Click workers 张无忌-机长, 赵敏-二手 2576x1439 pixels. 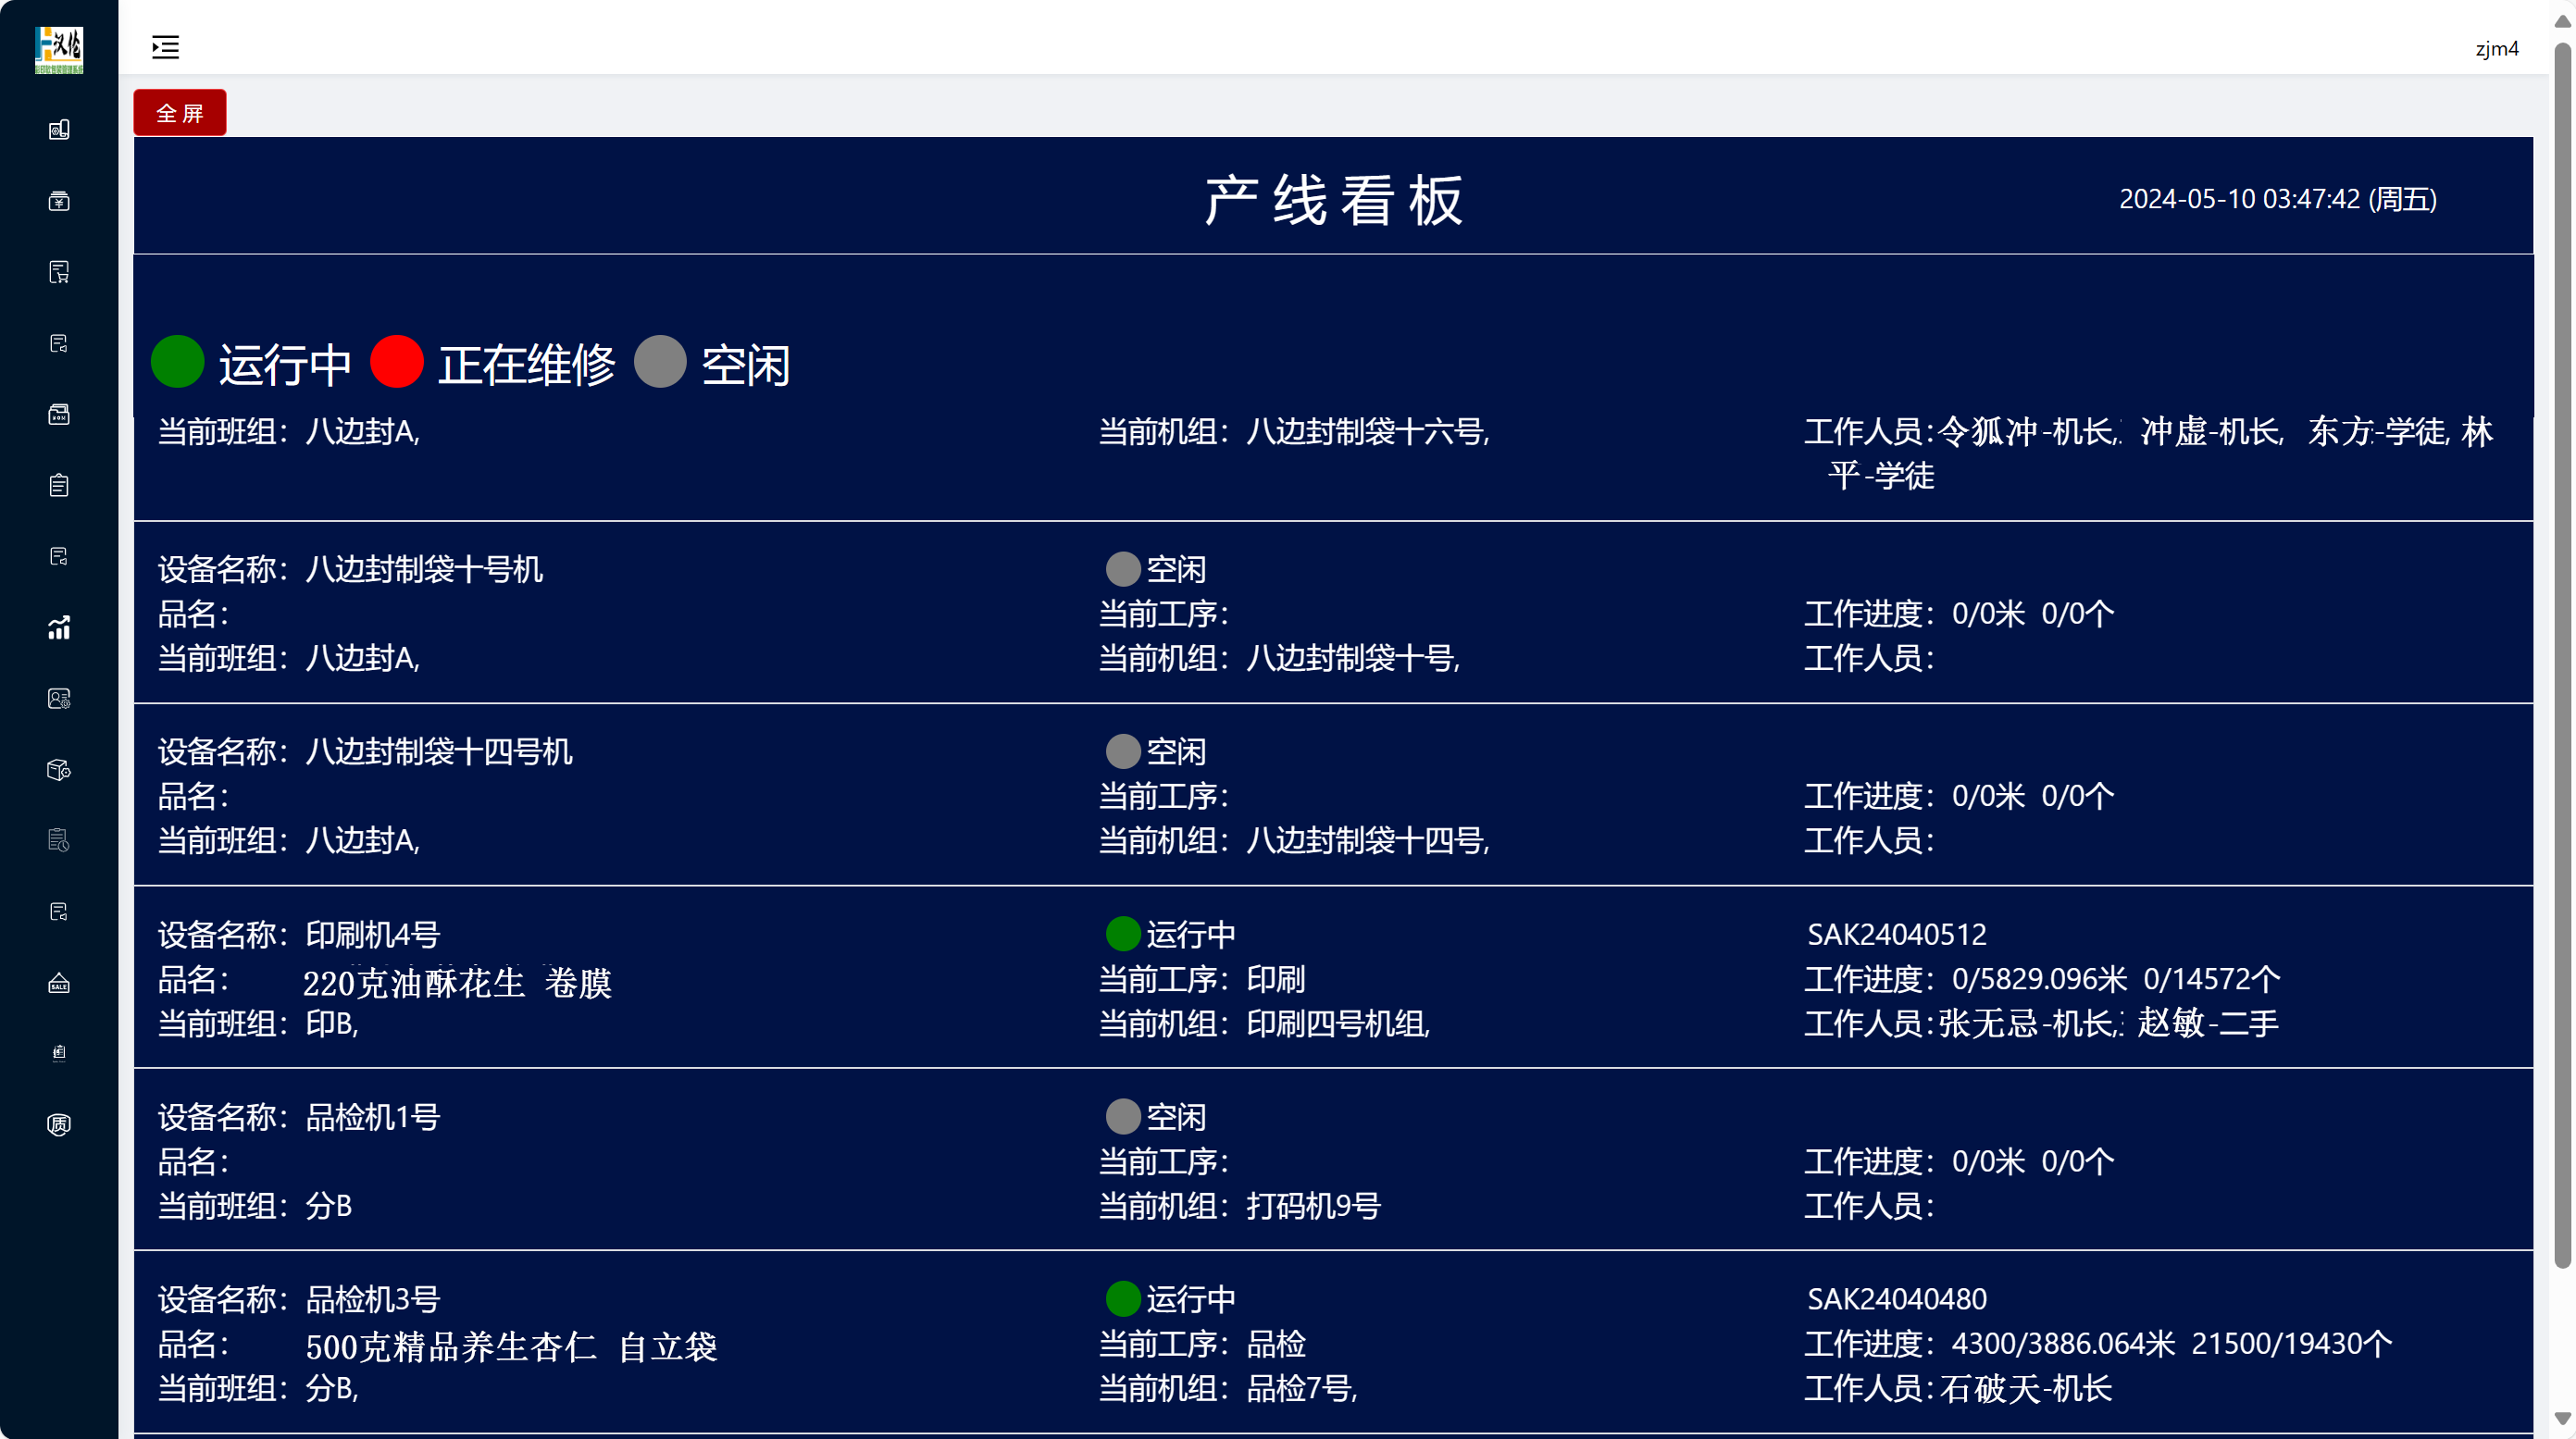2108,1023
